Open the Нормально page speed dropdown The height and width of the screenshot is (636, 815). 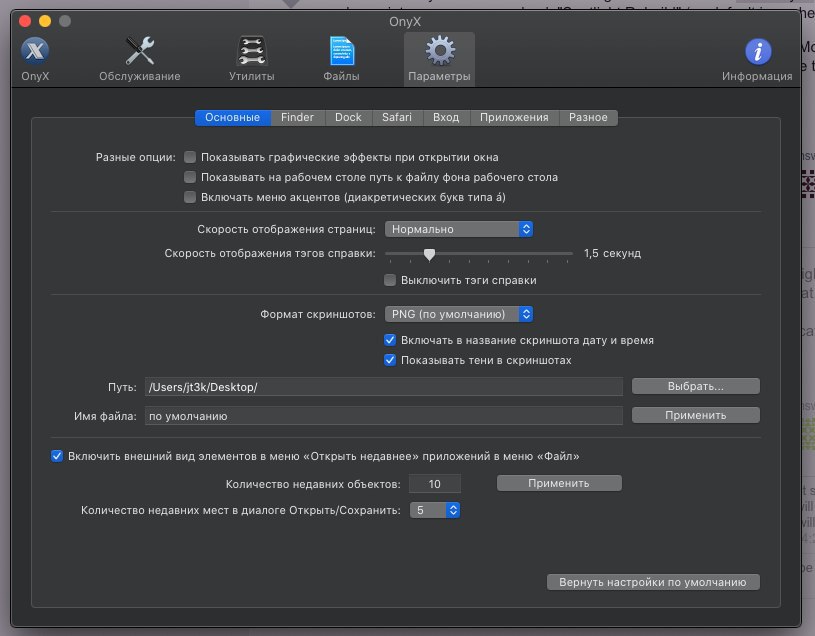459,229
